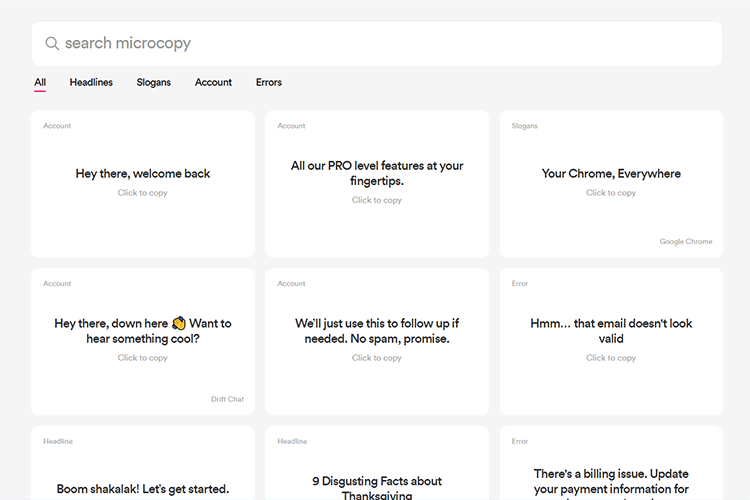The image size is (750, 500).
Task: Click the waving hand emoji in the card
Action: [179, 324]
